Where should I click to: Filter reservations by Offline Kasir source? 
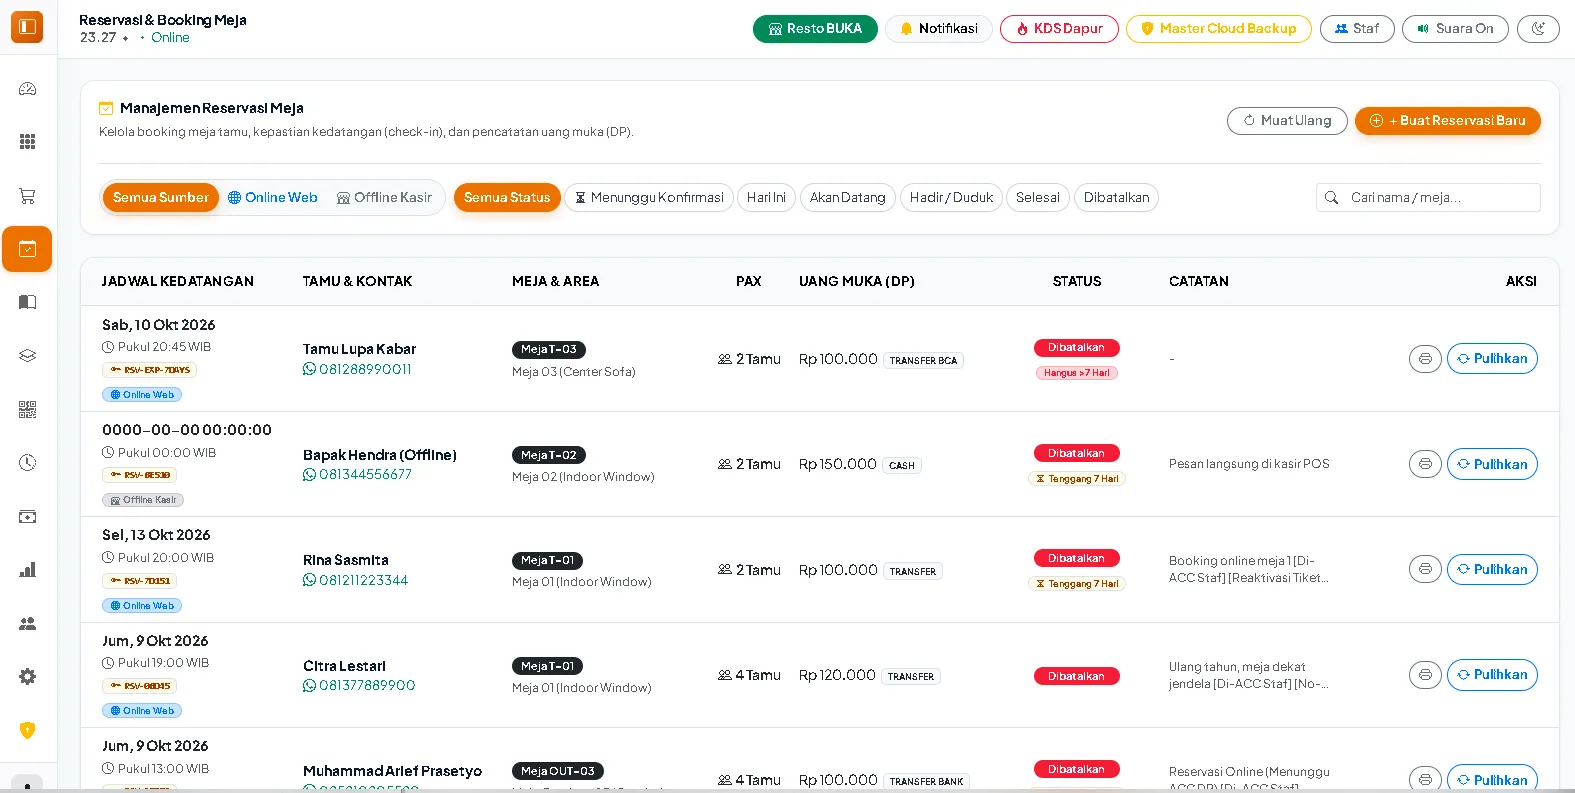[385, 198]
